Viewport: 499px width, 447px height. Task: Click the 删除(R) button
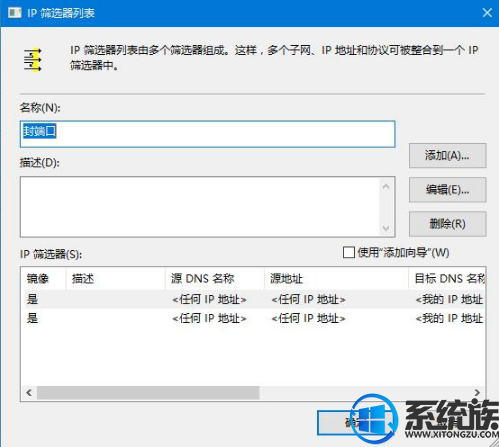(x=447, y=224)
